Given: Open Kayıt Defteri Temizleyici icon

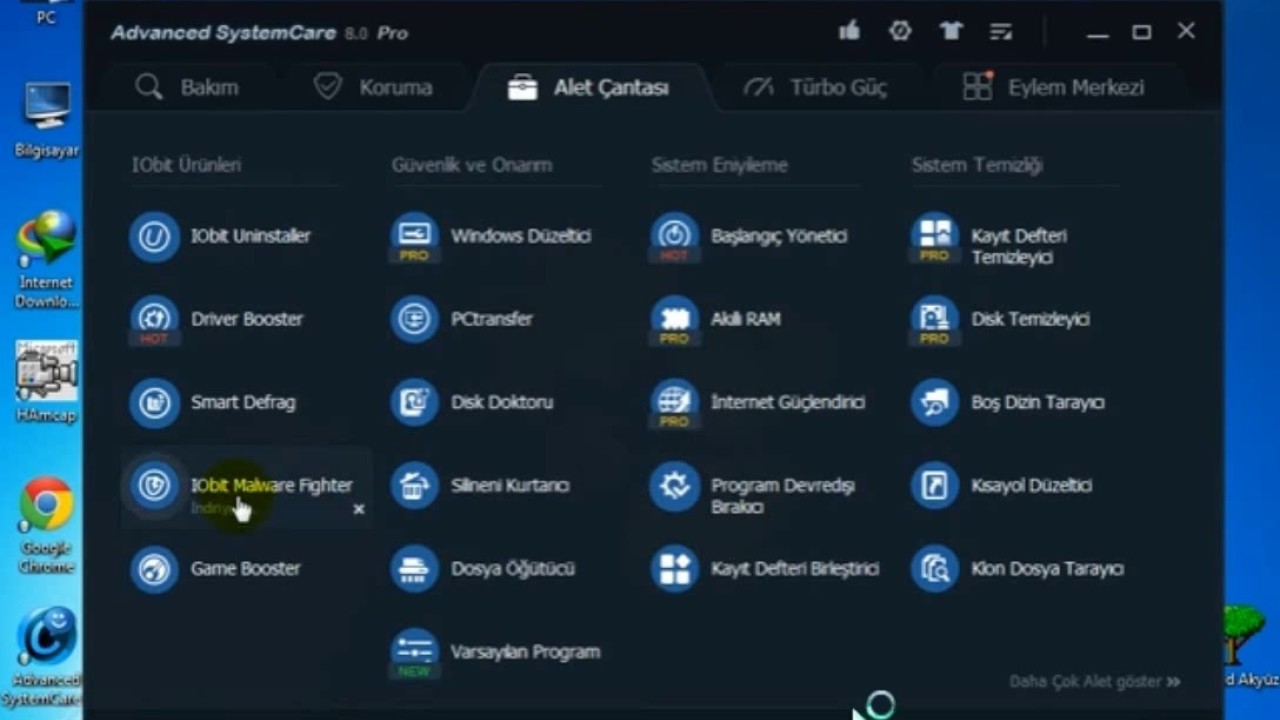Looking at the screenshot, I should click(934, 237).
